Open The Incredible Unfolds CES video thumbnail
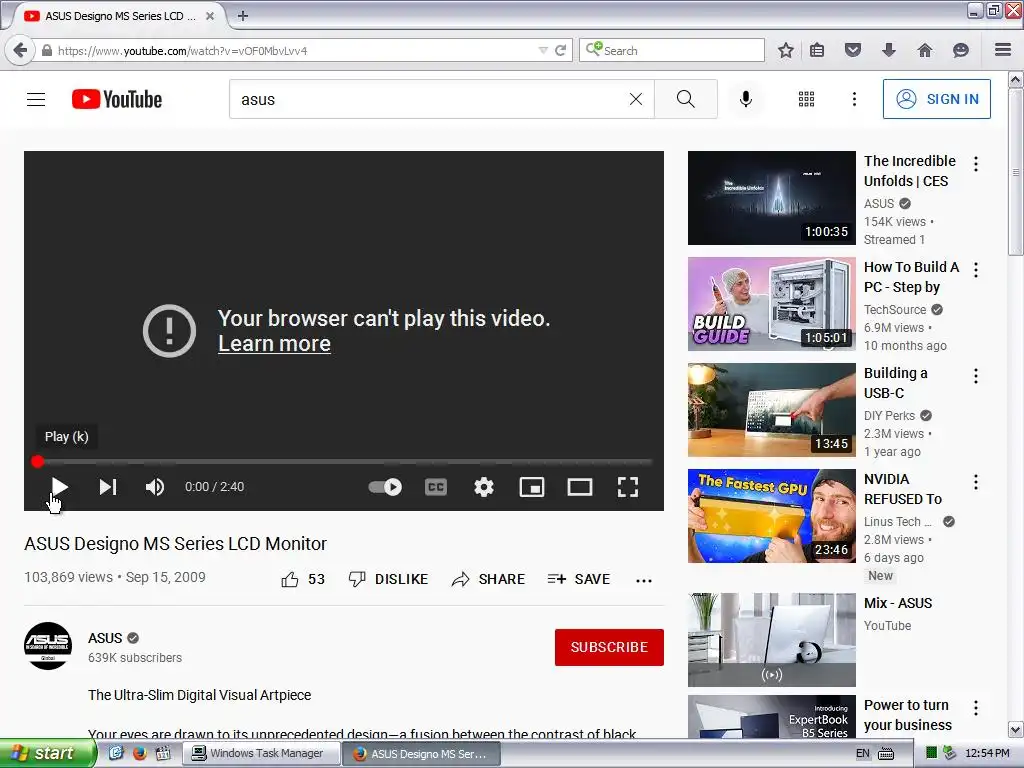 pyautogui.click(x=772, y=198)
